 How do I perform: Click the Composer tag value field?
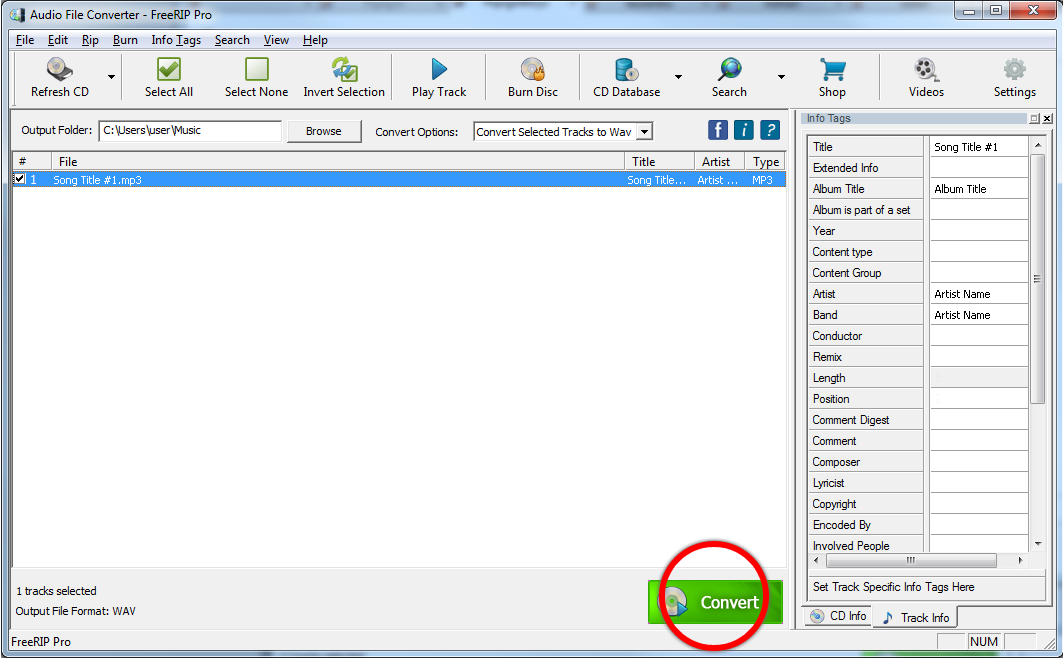(x=979, y=461)
